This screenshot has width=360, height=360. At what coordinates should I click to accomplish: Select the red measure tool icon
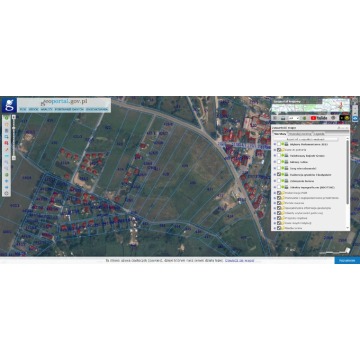7,149
